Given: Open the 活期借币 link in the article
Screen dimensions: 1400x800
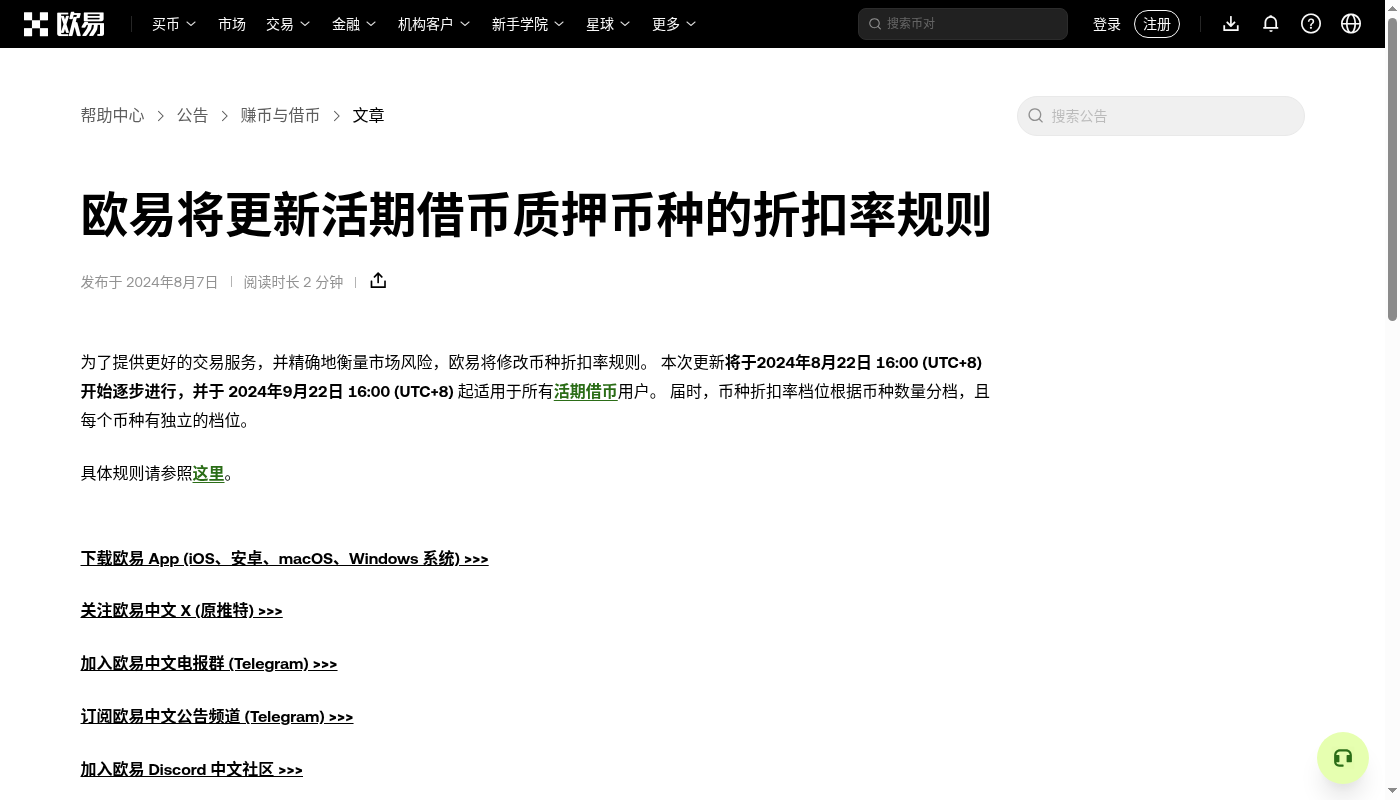Looking at the screenshot, I should pyautogui.click(x=586, y=392).
